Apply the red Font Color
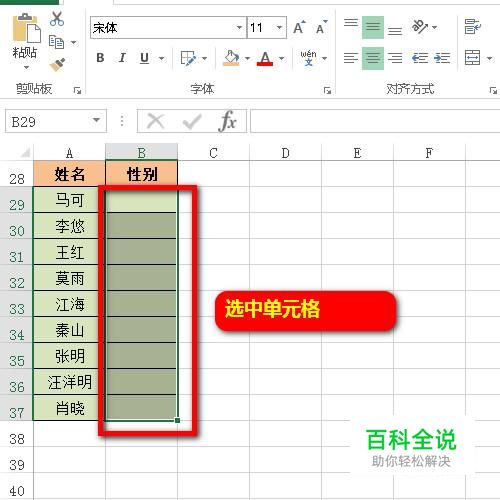 265,58
